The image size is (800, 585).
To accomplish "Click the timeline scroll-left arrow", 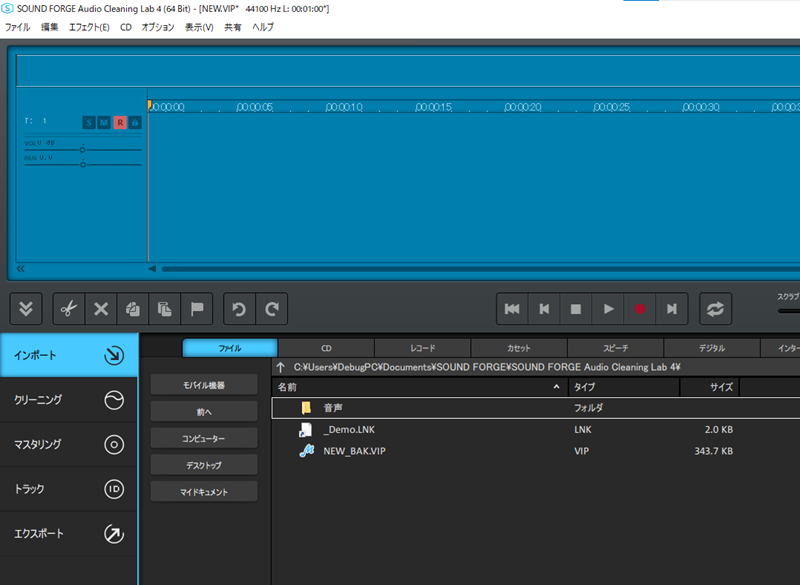I will click(152, 269).
